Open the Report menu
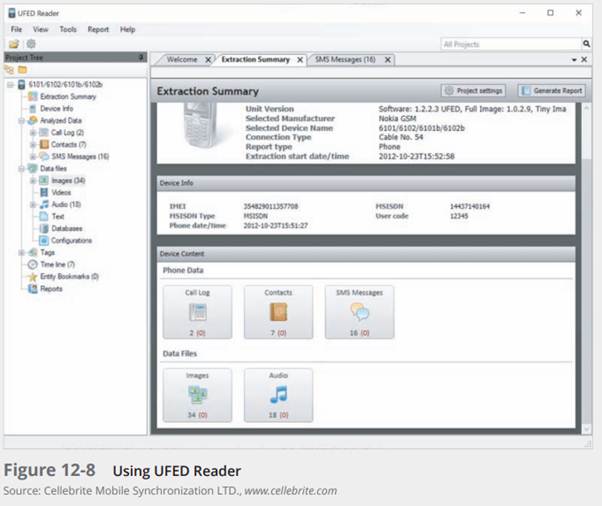This screenshot has width=602, height=506. (98, 29)
